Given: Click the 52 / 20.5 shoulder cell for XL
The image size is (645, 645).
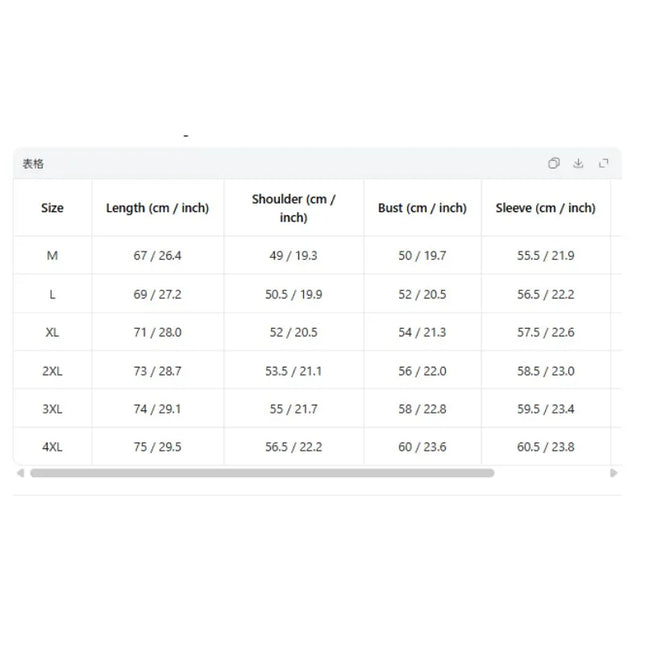Looking at the screenshot, I should tap(294, 332).
